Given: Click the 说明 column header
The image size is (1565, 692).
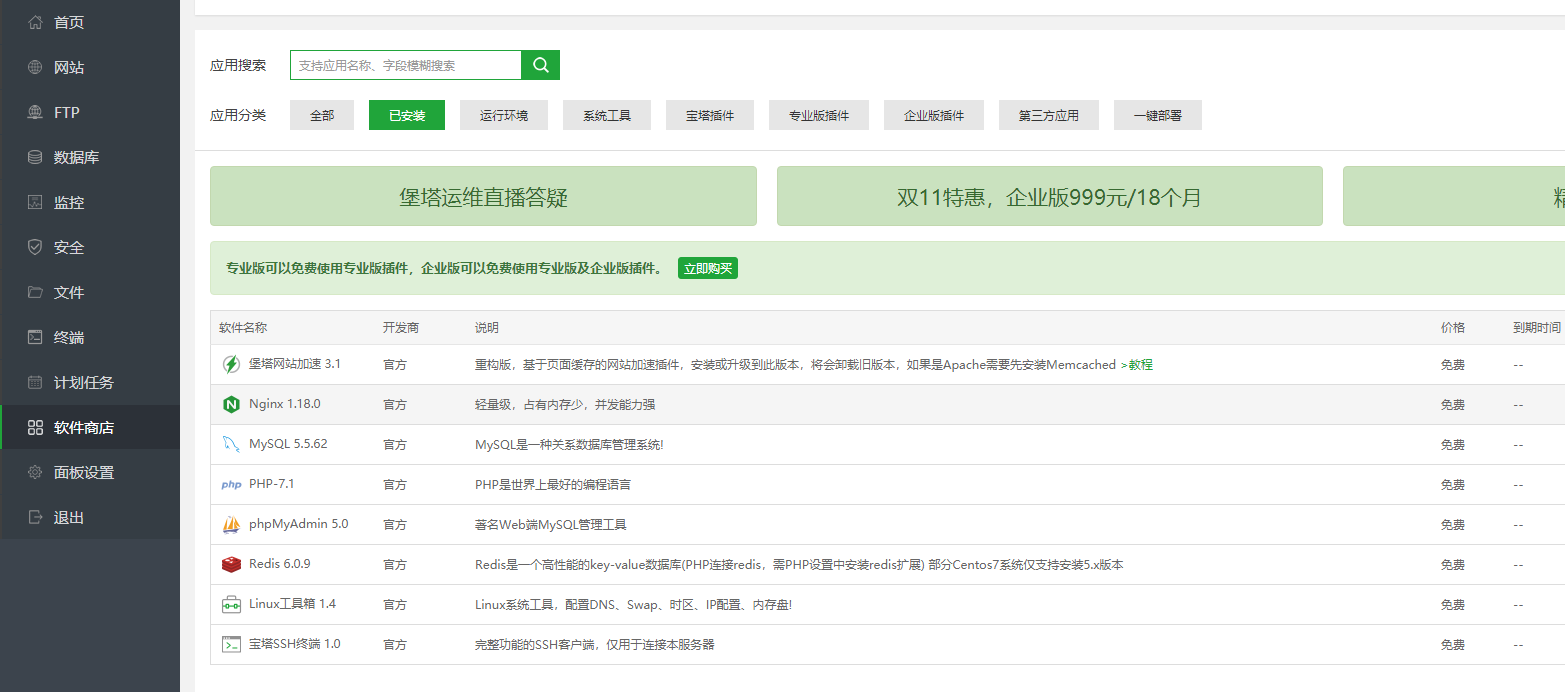Looking at the screenshot, I should [487, 328].
